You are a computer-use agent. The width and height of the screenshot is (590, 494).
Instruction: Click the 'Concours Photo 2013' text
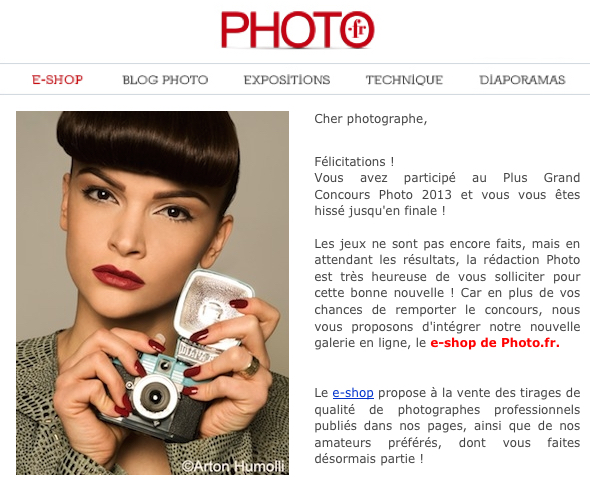click(x=383, y=195)
